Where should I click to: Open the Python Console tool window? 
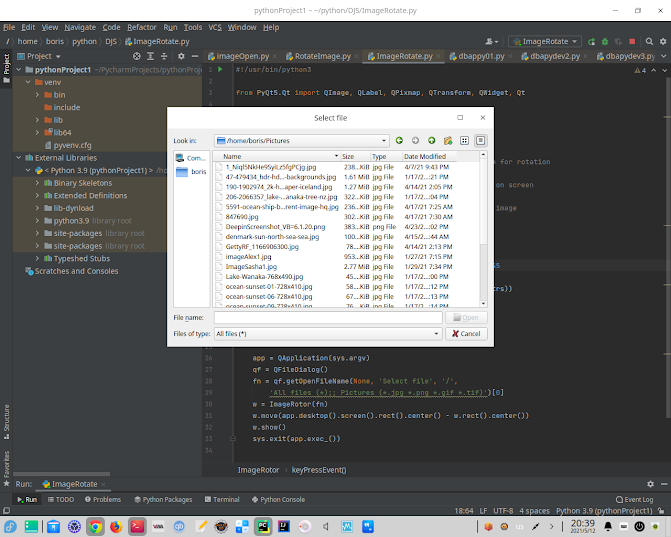pyautogui.click(x=278, y=499)
